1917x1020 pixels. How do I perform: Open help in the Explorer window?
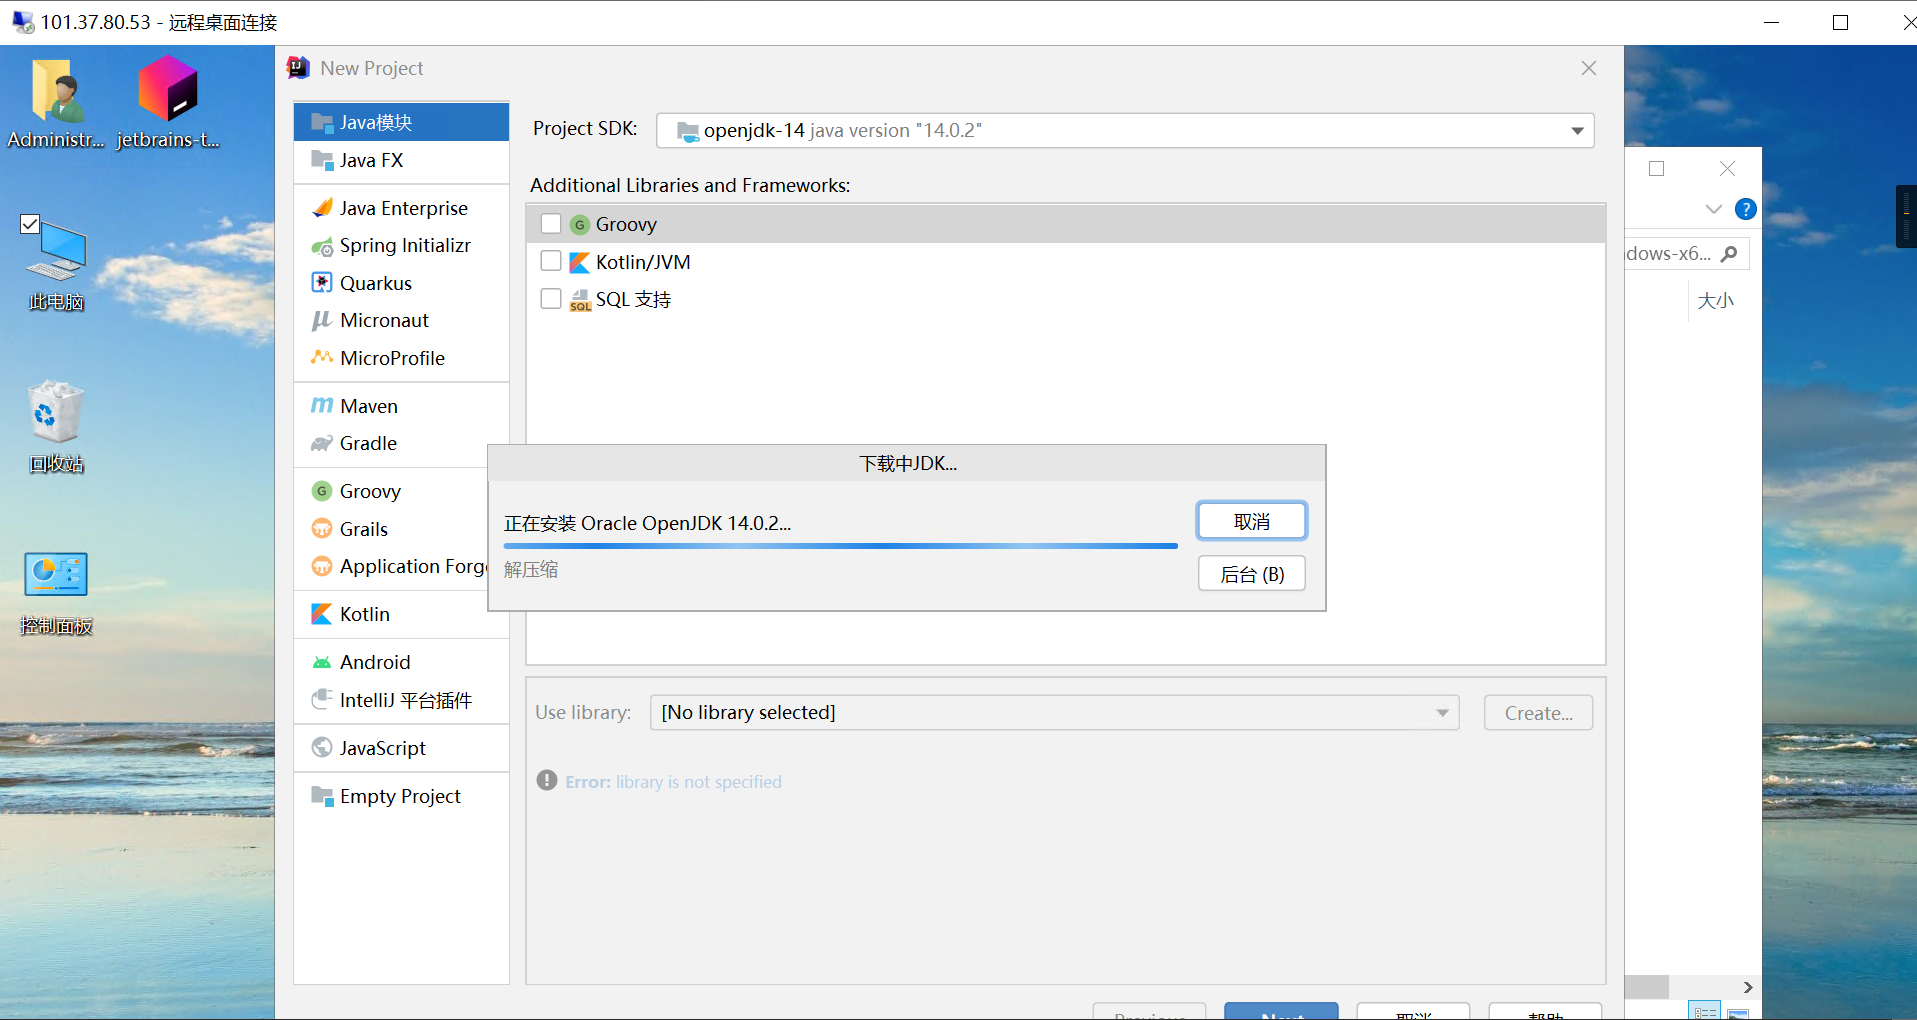pos(1745,209)
